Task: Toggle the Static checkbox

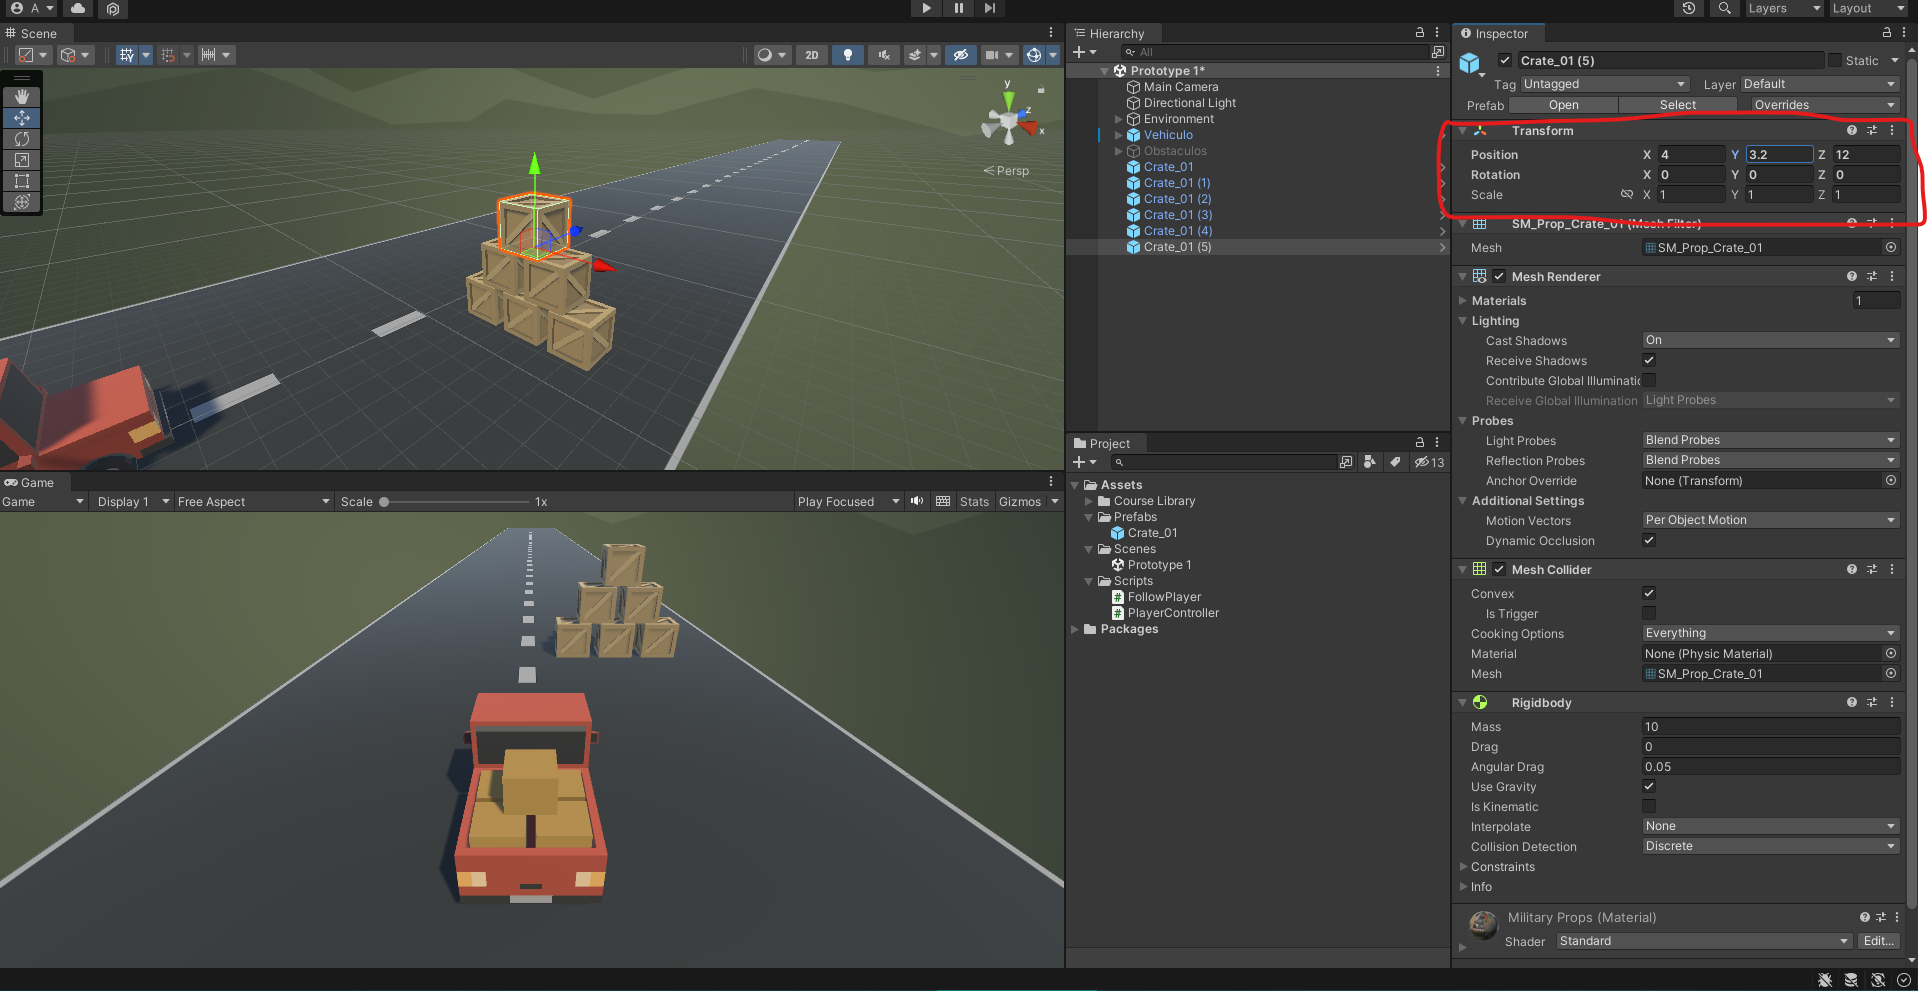Action: pyautogui.click(x=1834, y=60)
